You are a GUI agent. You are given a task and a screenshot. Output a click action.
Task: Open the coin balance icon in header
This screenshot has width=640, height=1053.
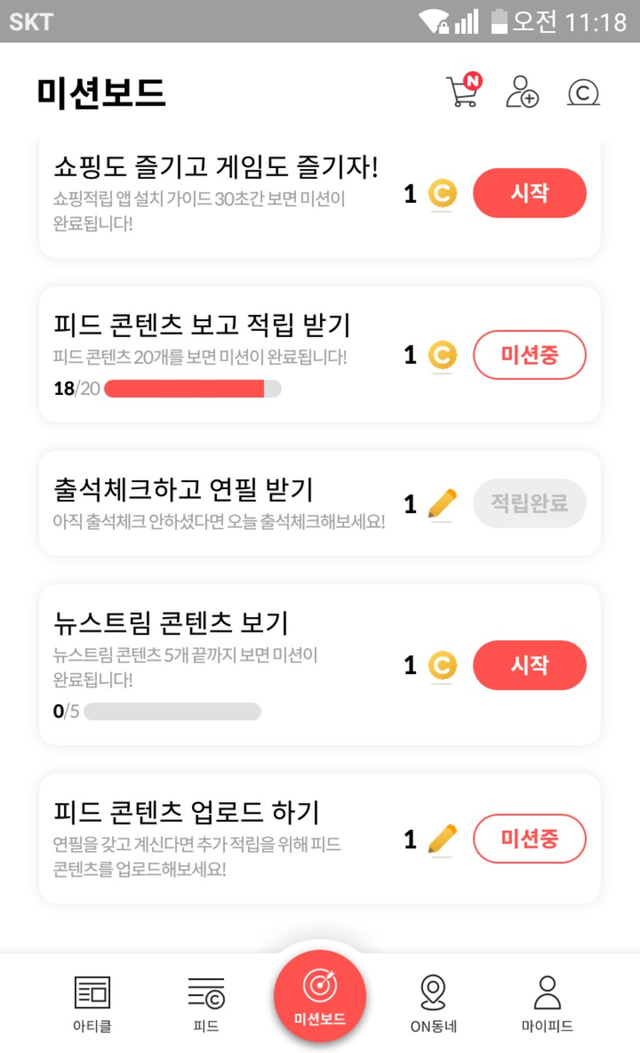(x=582, y=93)
